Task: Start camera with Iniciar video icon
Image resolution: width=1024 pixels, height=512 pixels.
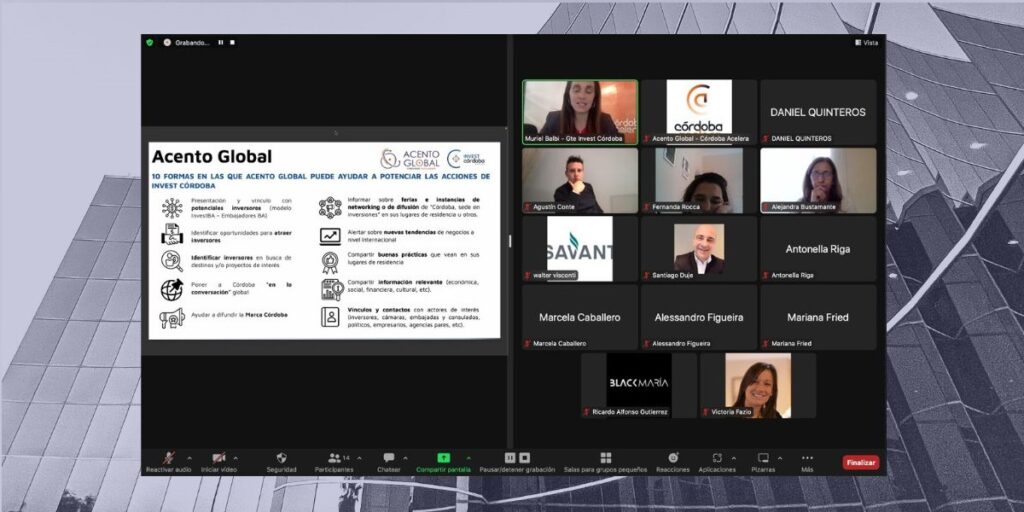Action: [219, 458]
